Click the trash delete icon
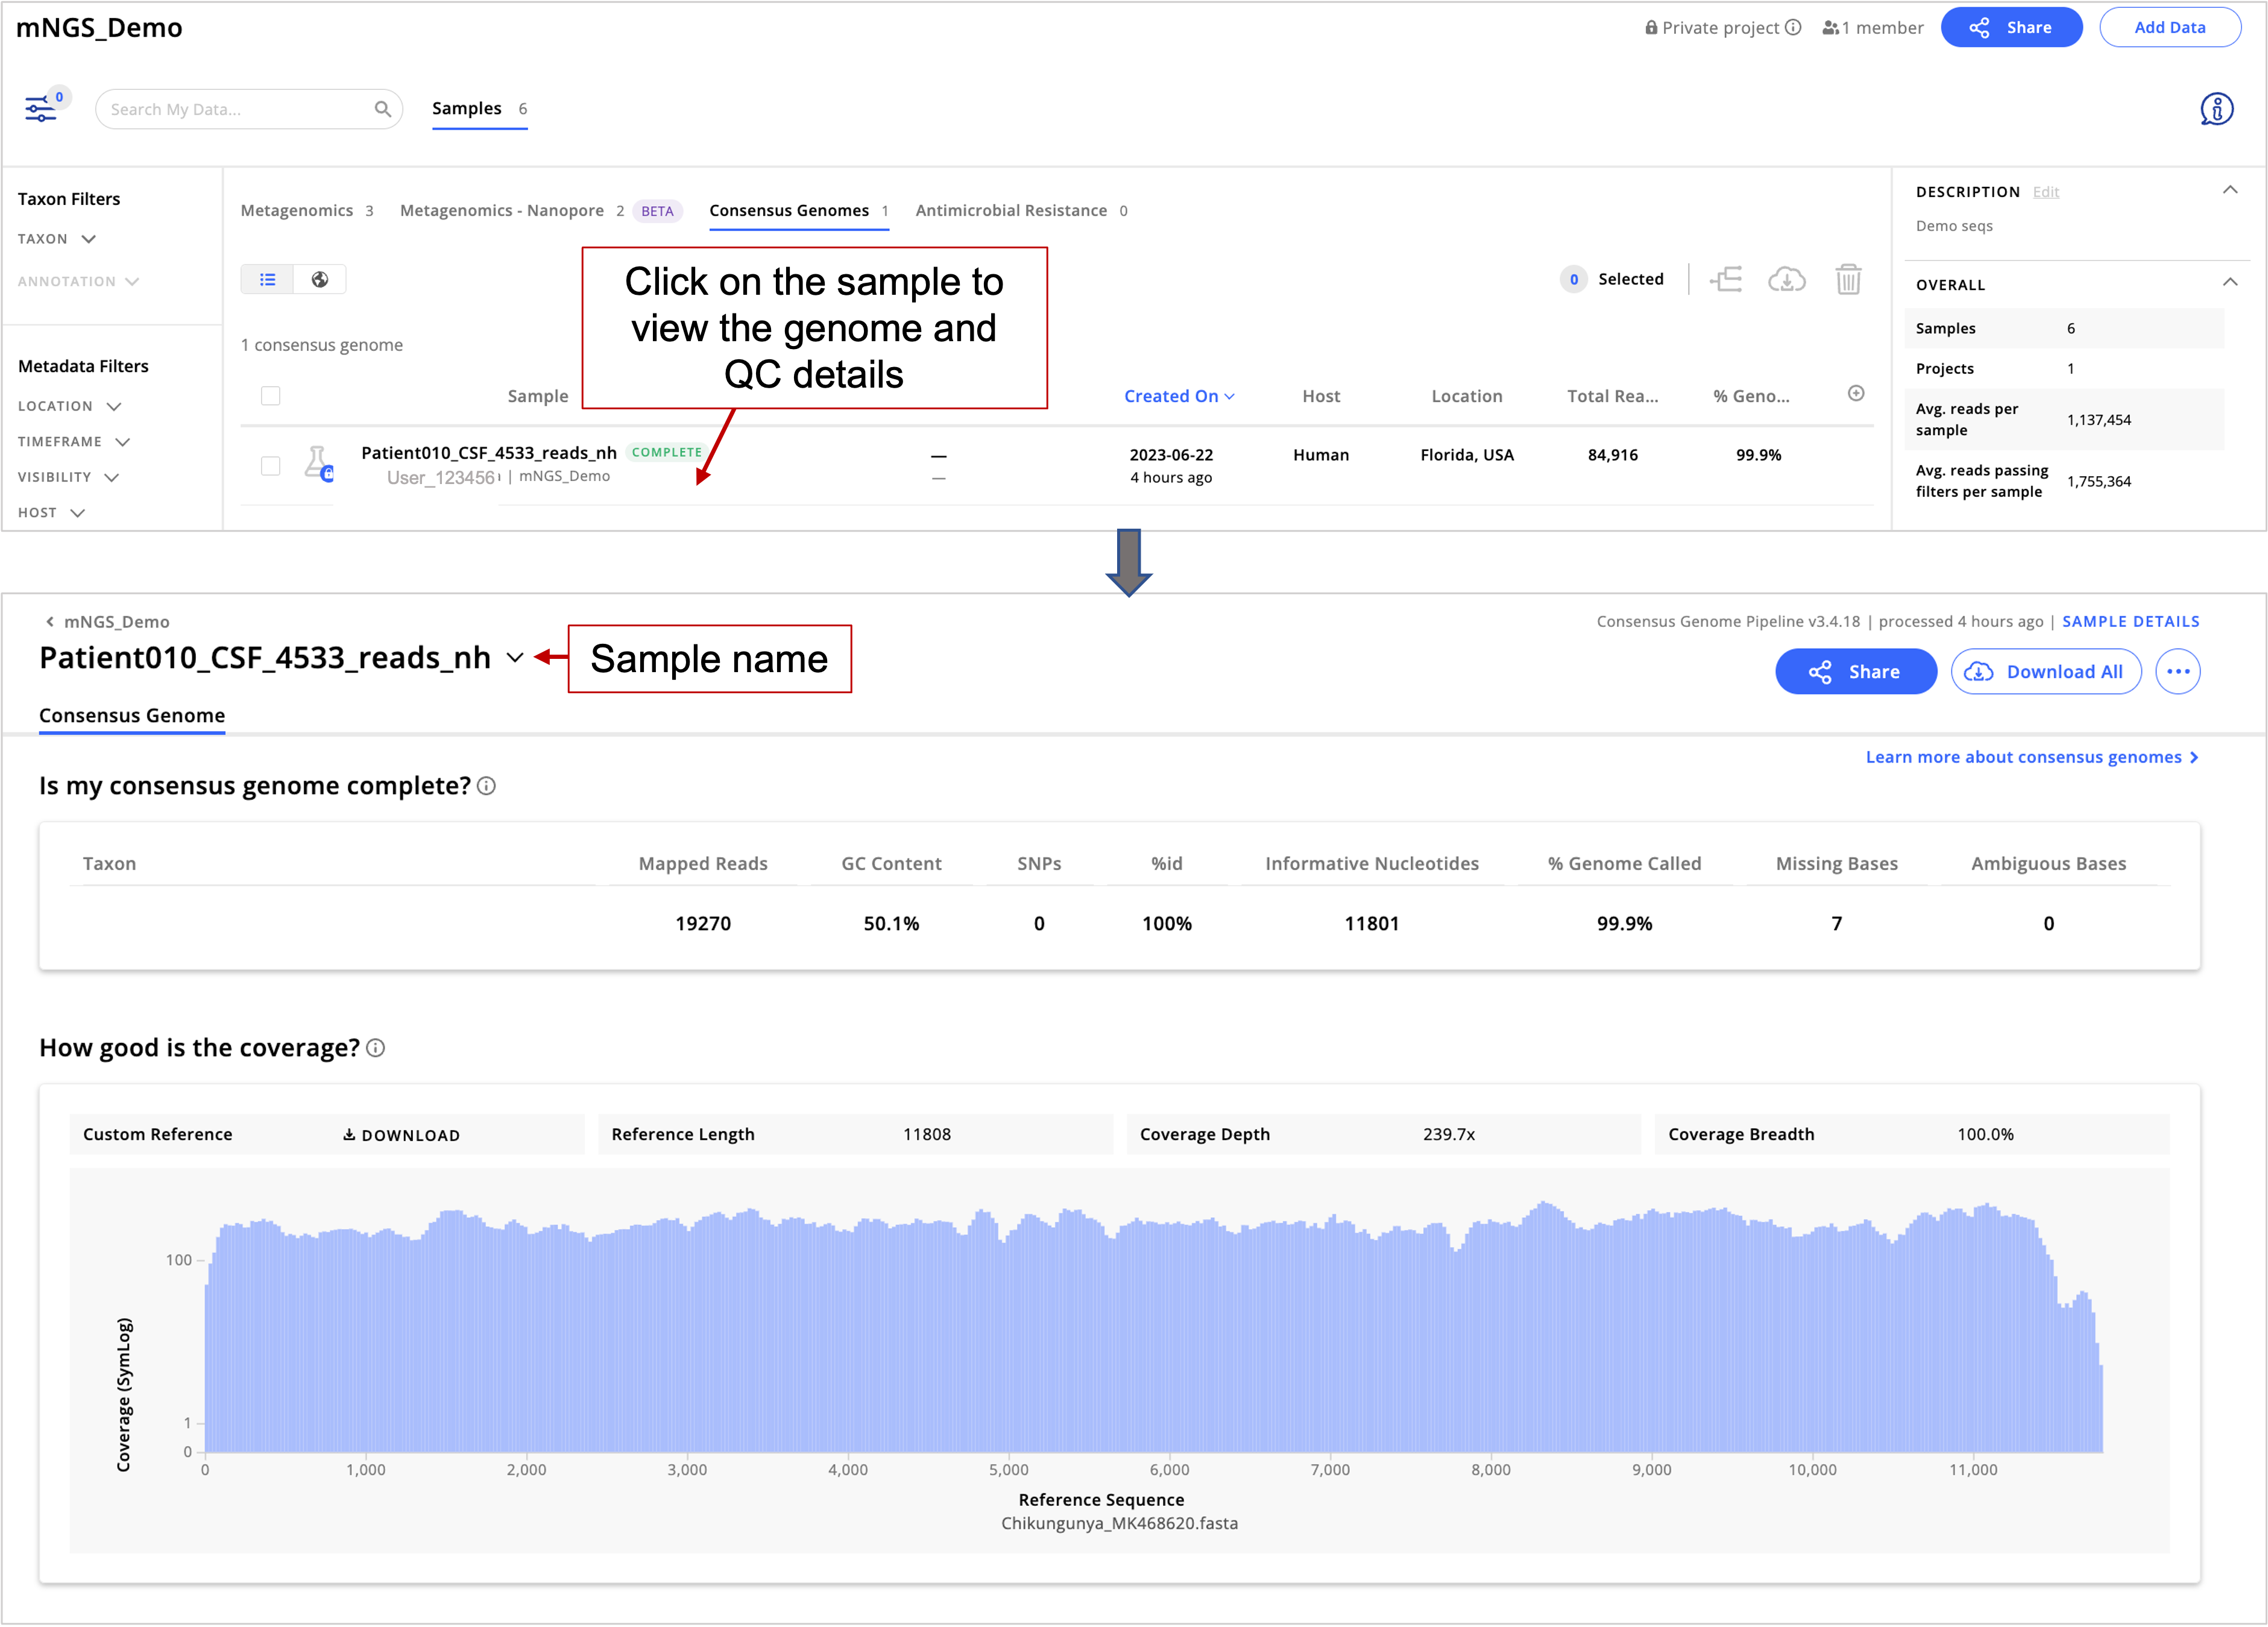The image size is (2268, 1627). (1848, 279)
